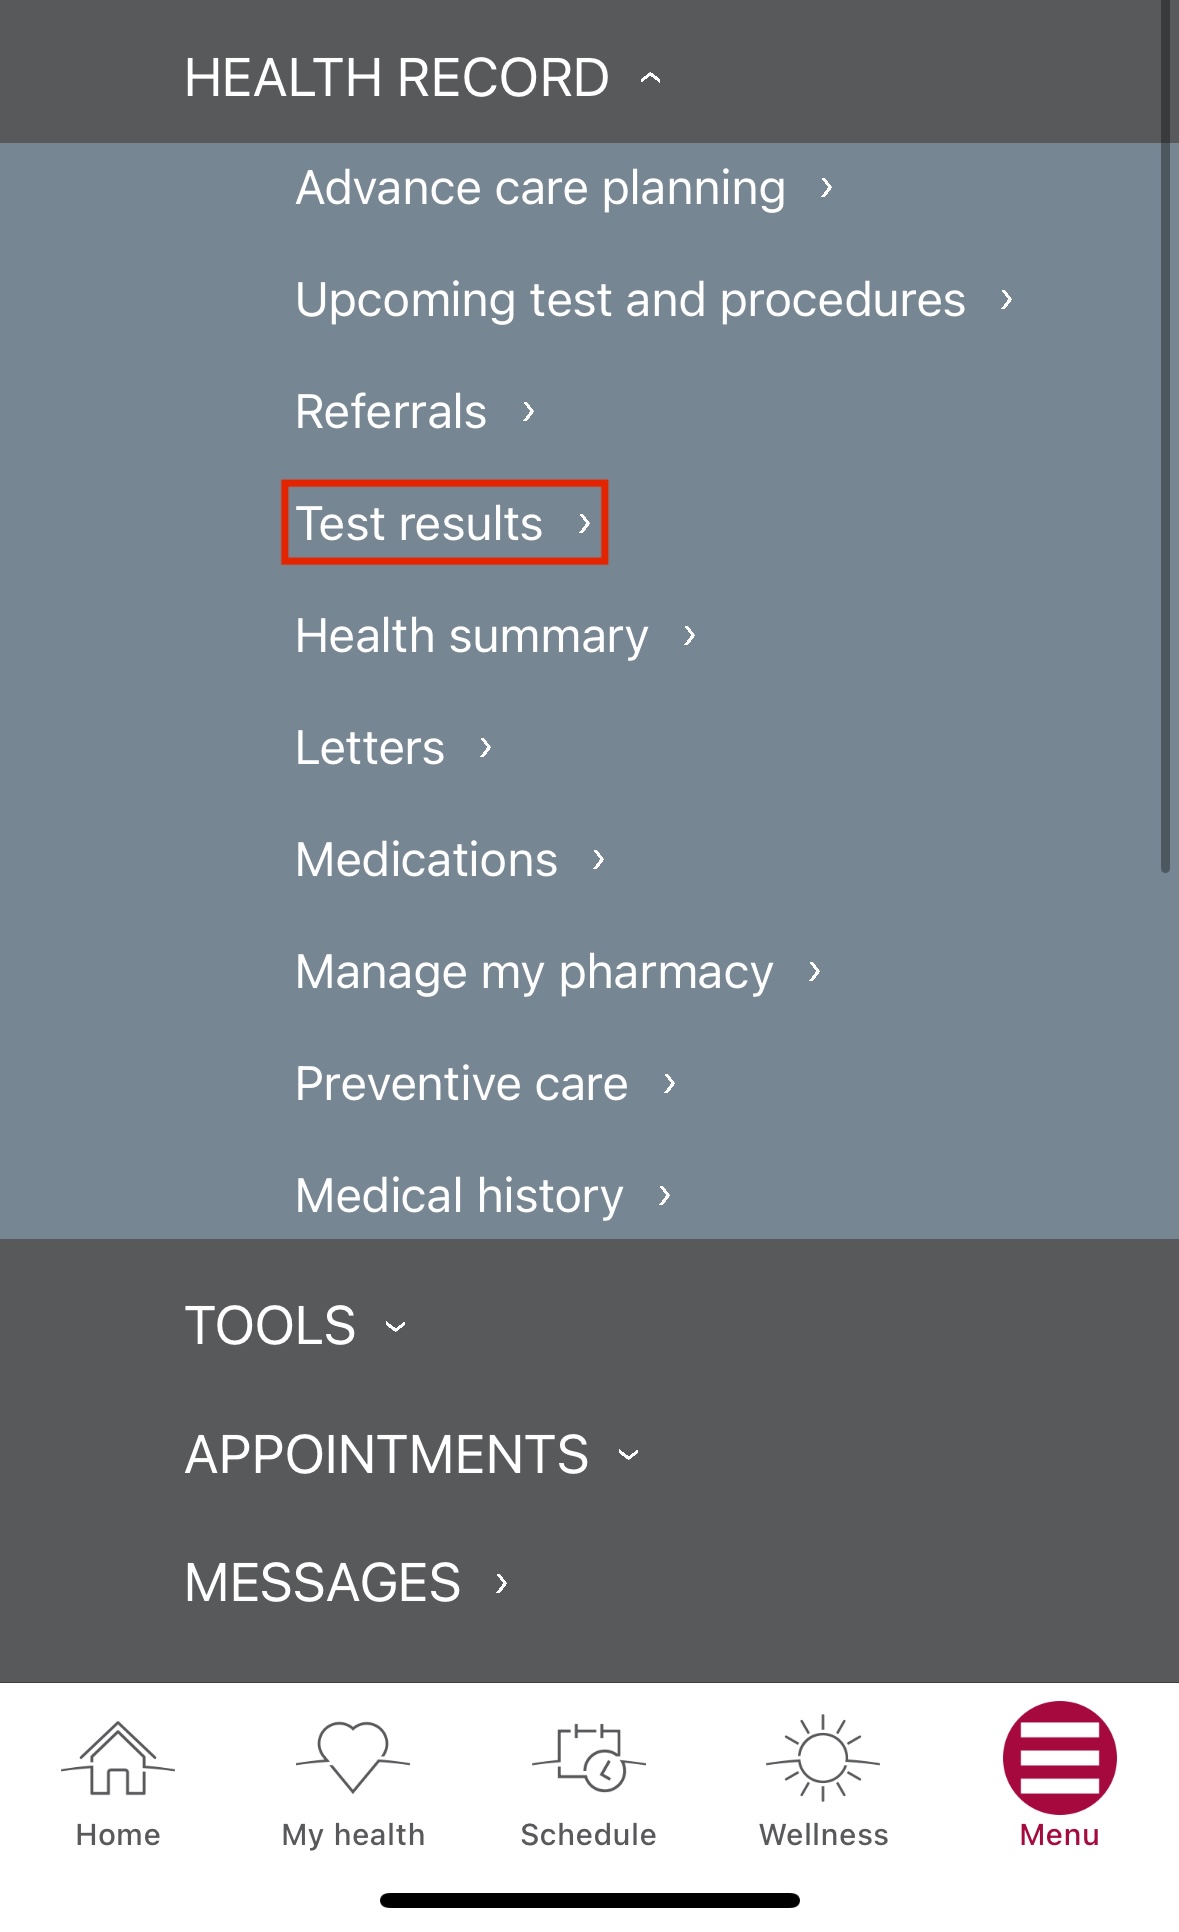Image resolution: width=1179 pixels, height=1932 pixels.
Task: Open the Medications page
Action: (449, 858)
